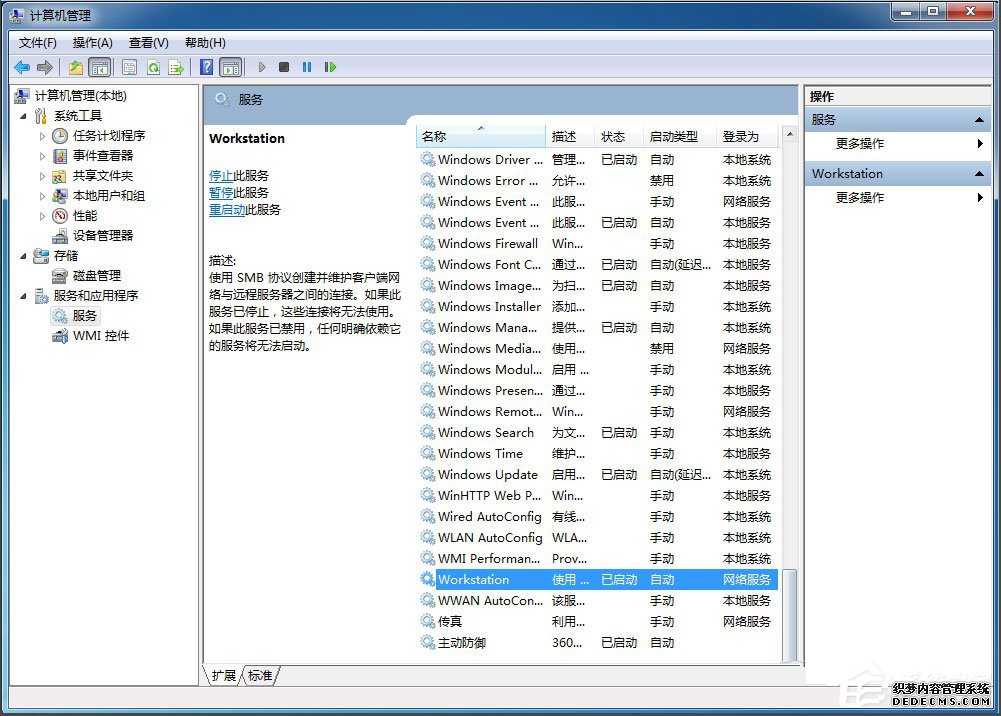Collapse the 系统工具 tree node
This screenshot has height=716, width=1001.
click(24, 116)
